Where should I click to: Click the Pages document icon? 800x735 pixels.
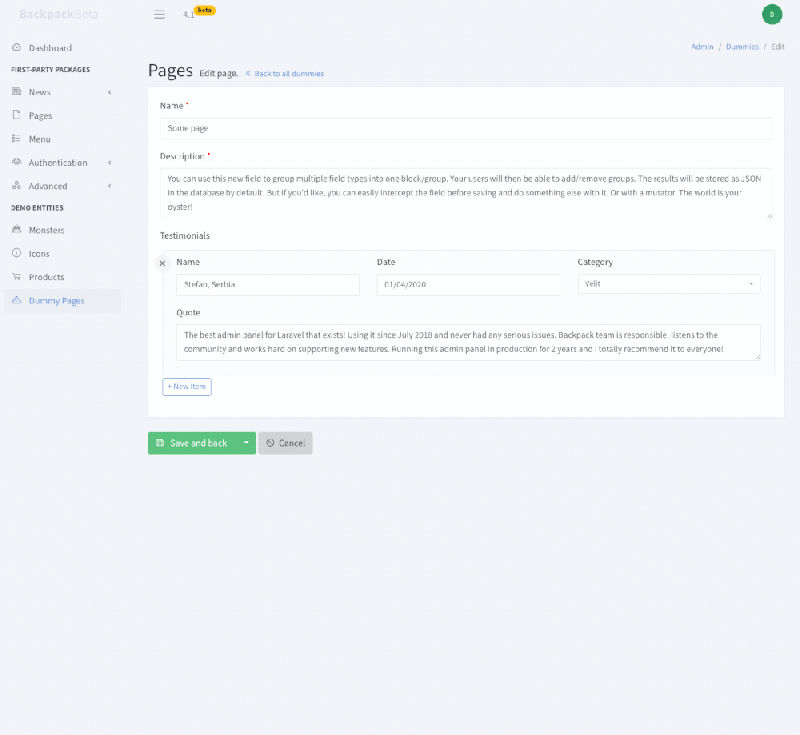pos(15,115)
